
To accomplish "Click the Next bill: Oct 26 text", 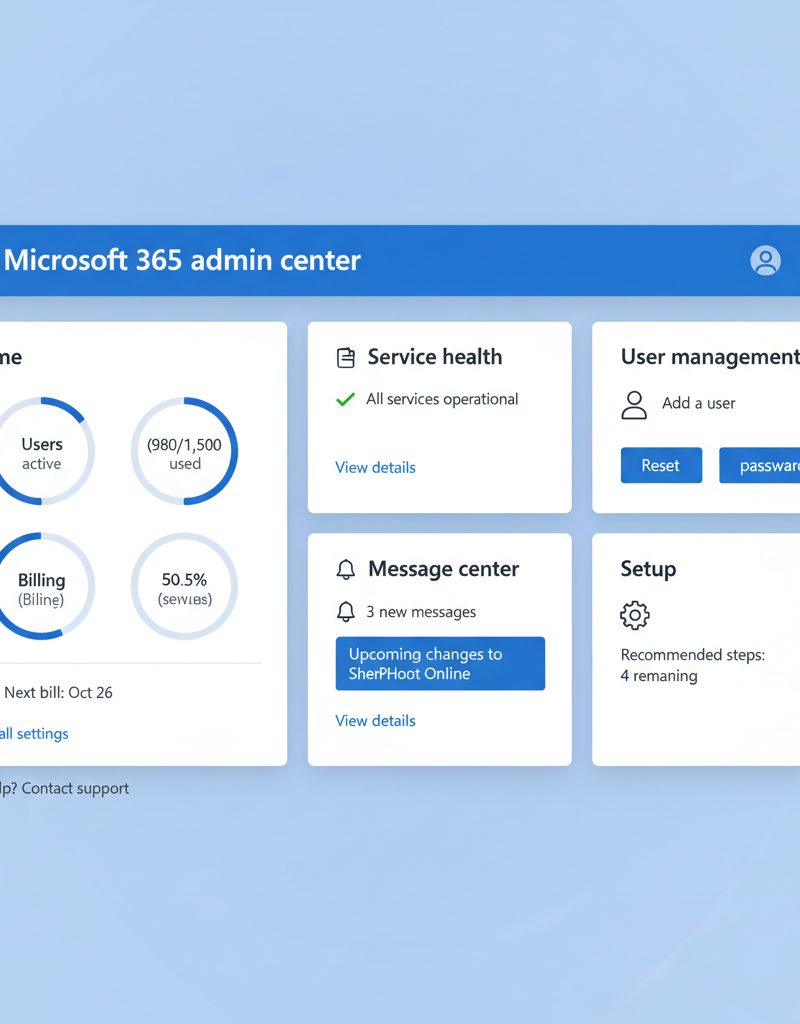I will pyautogui.click(x=58, y=692).
